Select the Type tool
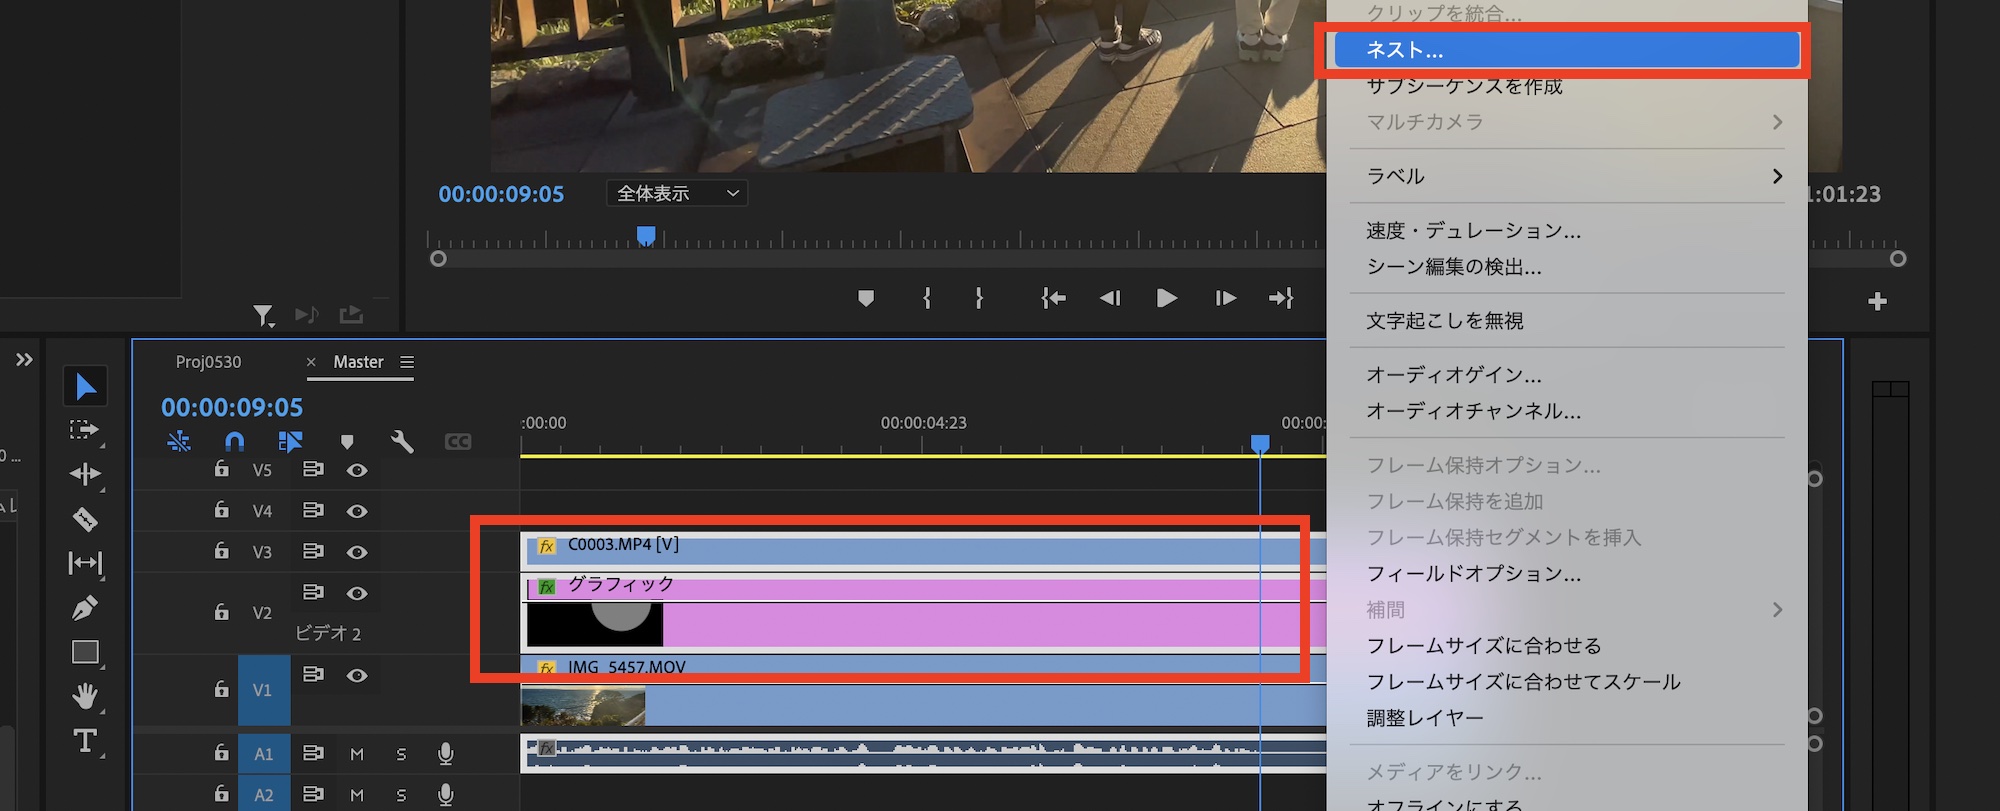 tap(85, 741)
